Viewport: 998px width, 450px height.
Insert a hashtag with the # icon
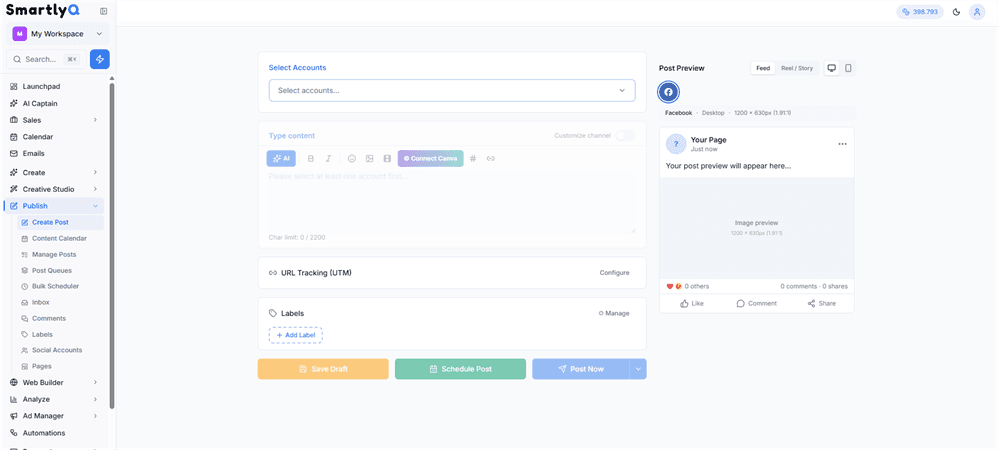tap(473, 158)
